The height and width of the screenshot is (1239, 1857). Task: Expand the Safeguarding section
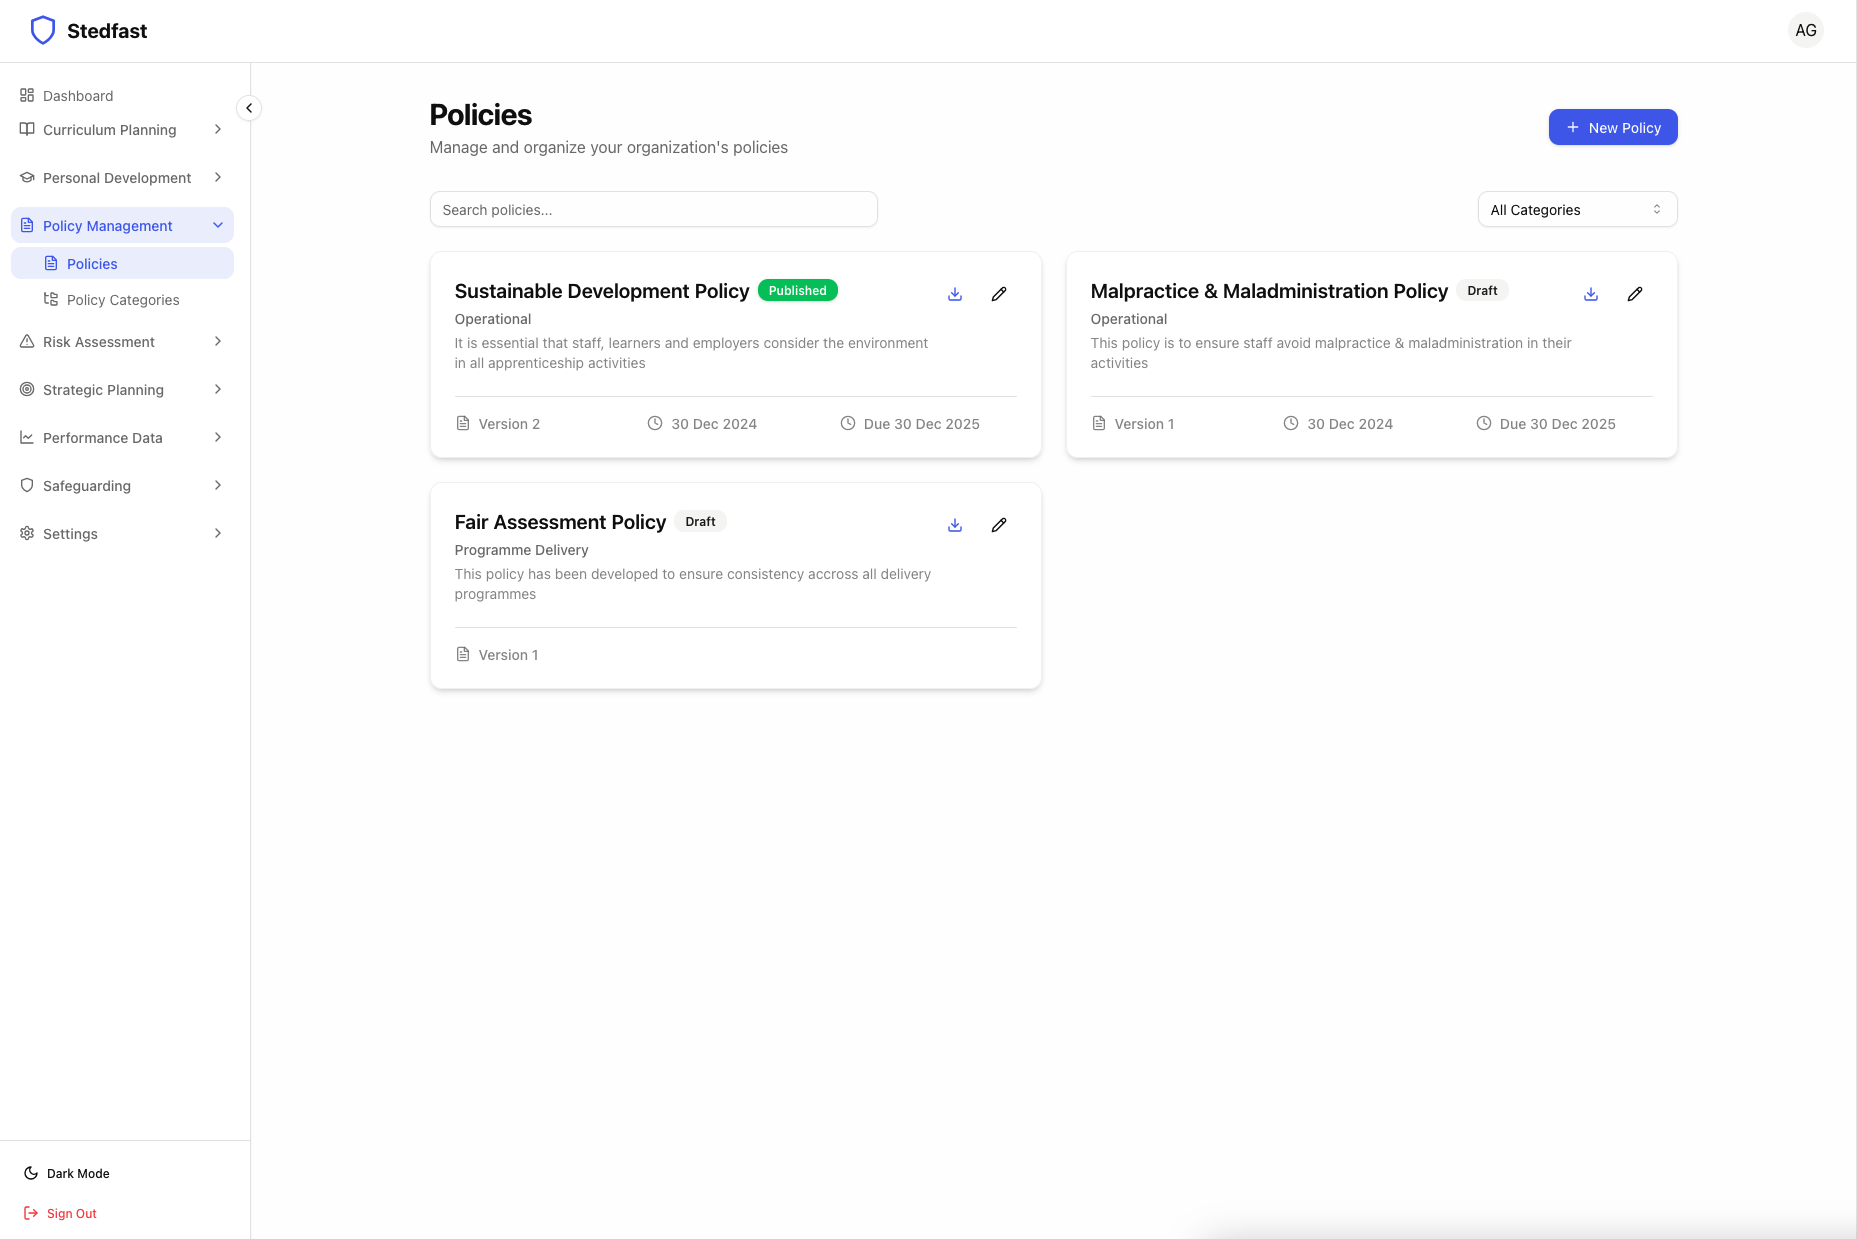point(121,486)
